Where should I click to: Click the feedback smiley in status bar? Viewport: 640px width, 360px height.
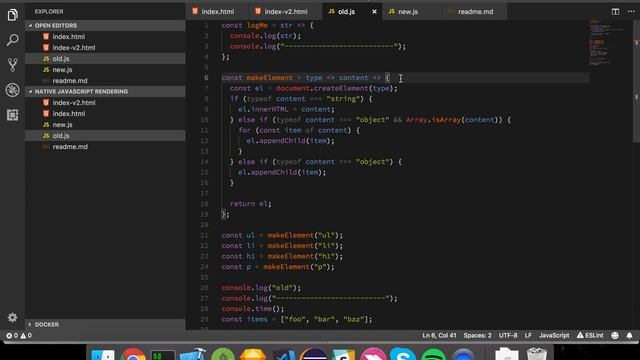(x=615, y=336)
